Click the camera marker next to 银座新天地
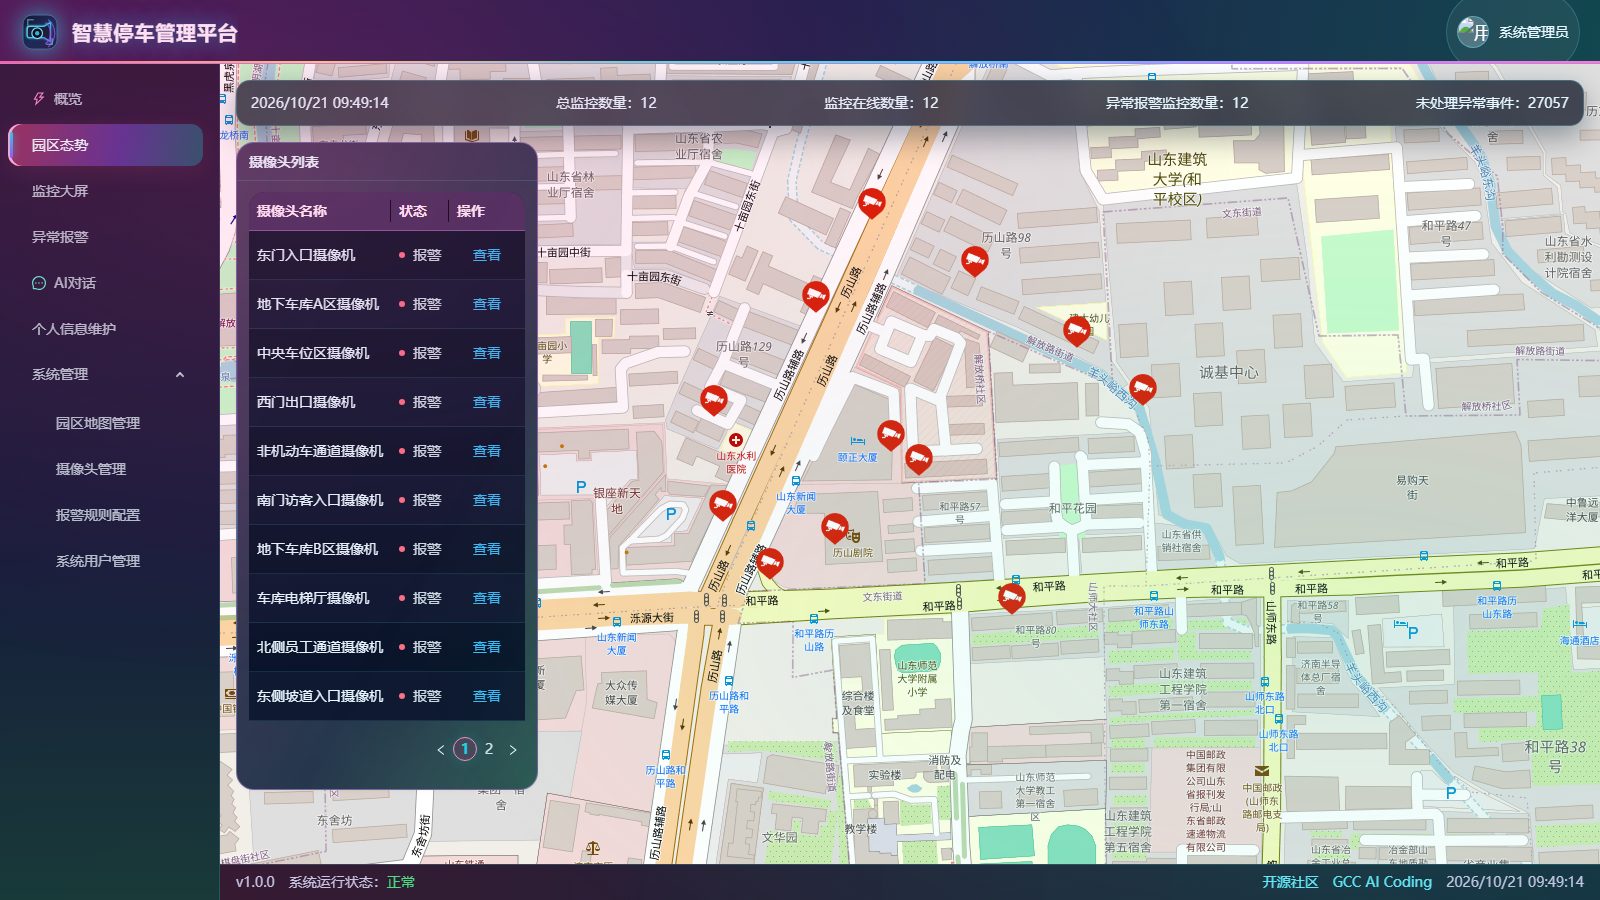This screenshot has height=900, width=1600. 723,504
